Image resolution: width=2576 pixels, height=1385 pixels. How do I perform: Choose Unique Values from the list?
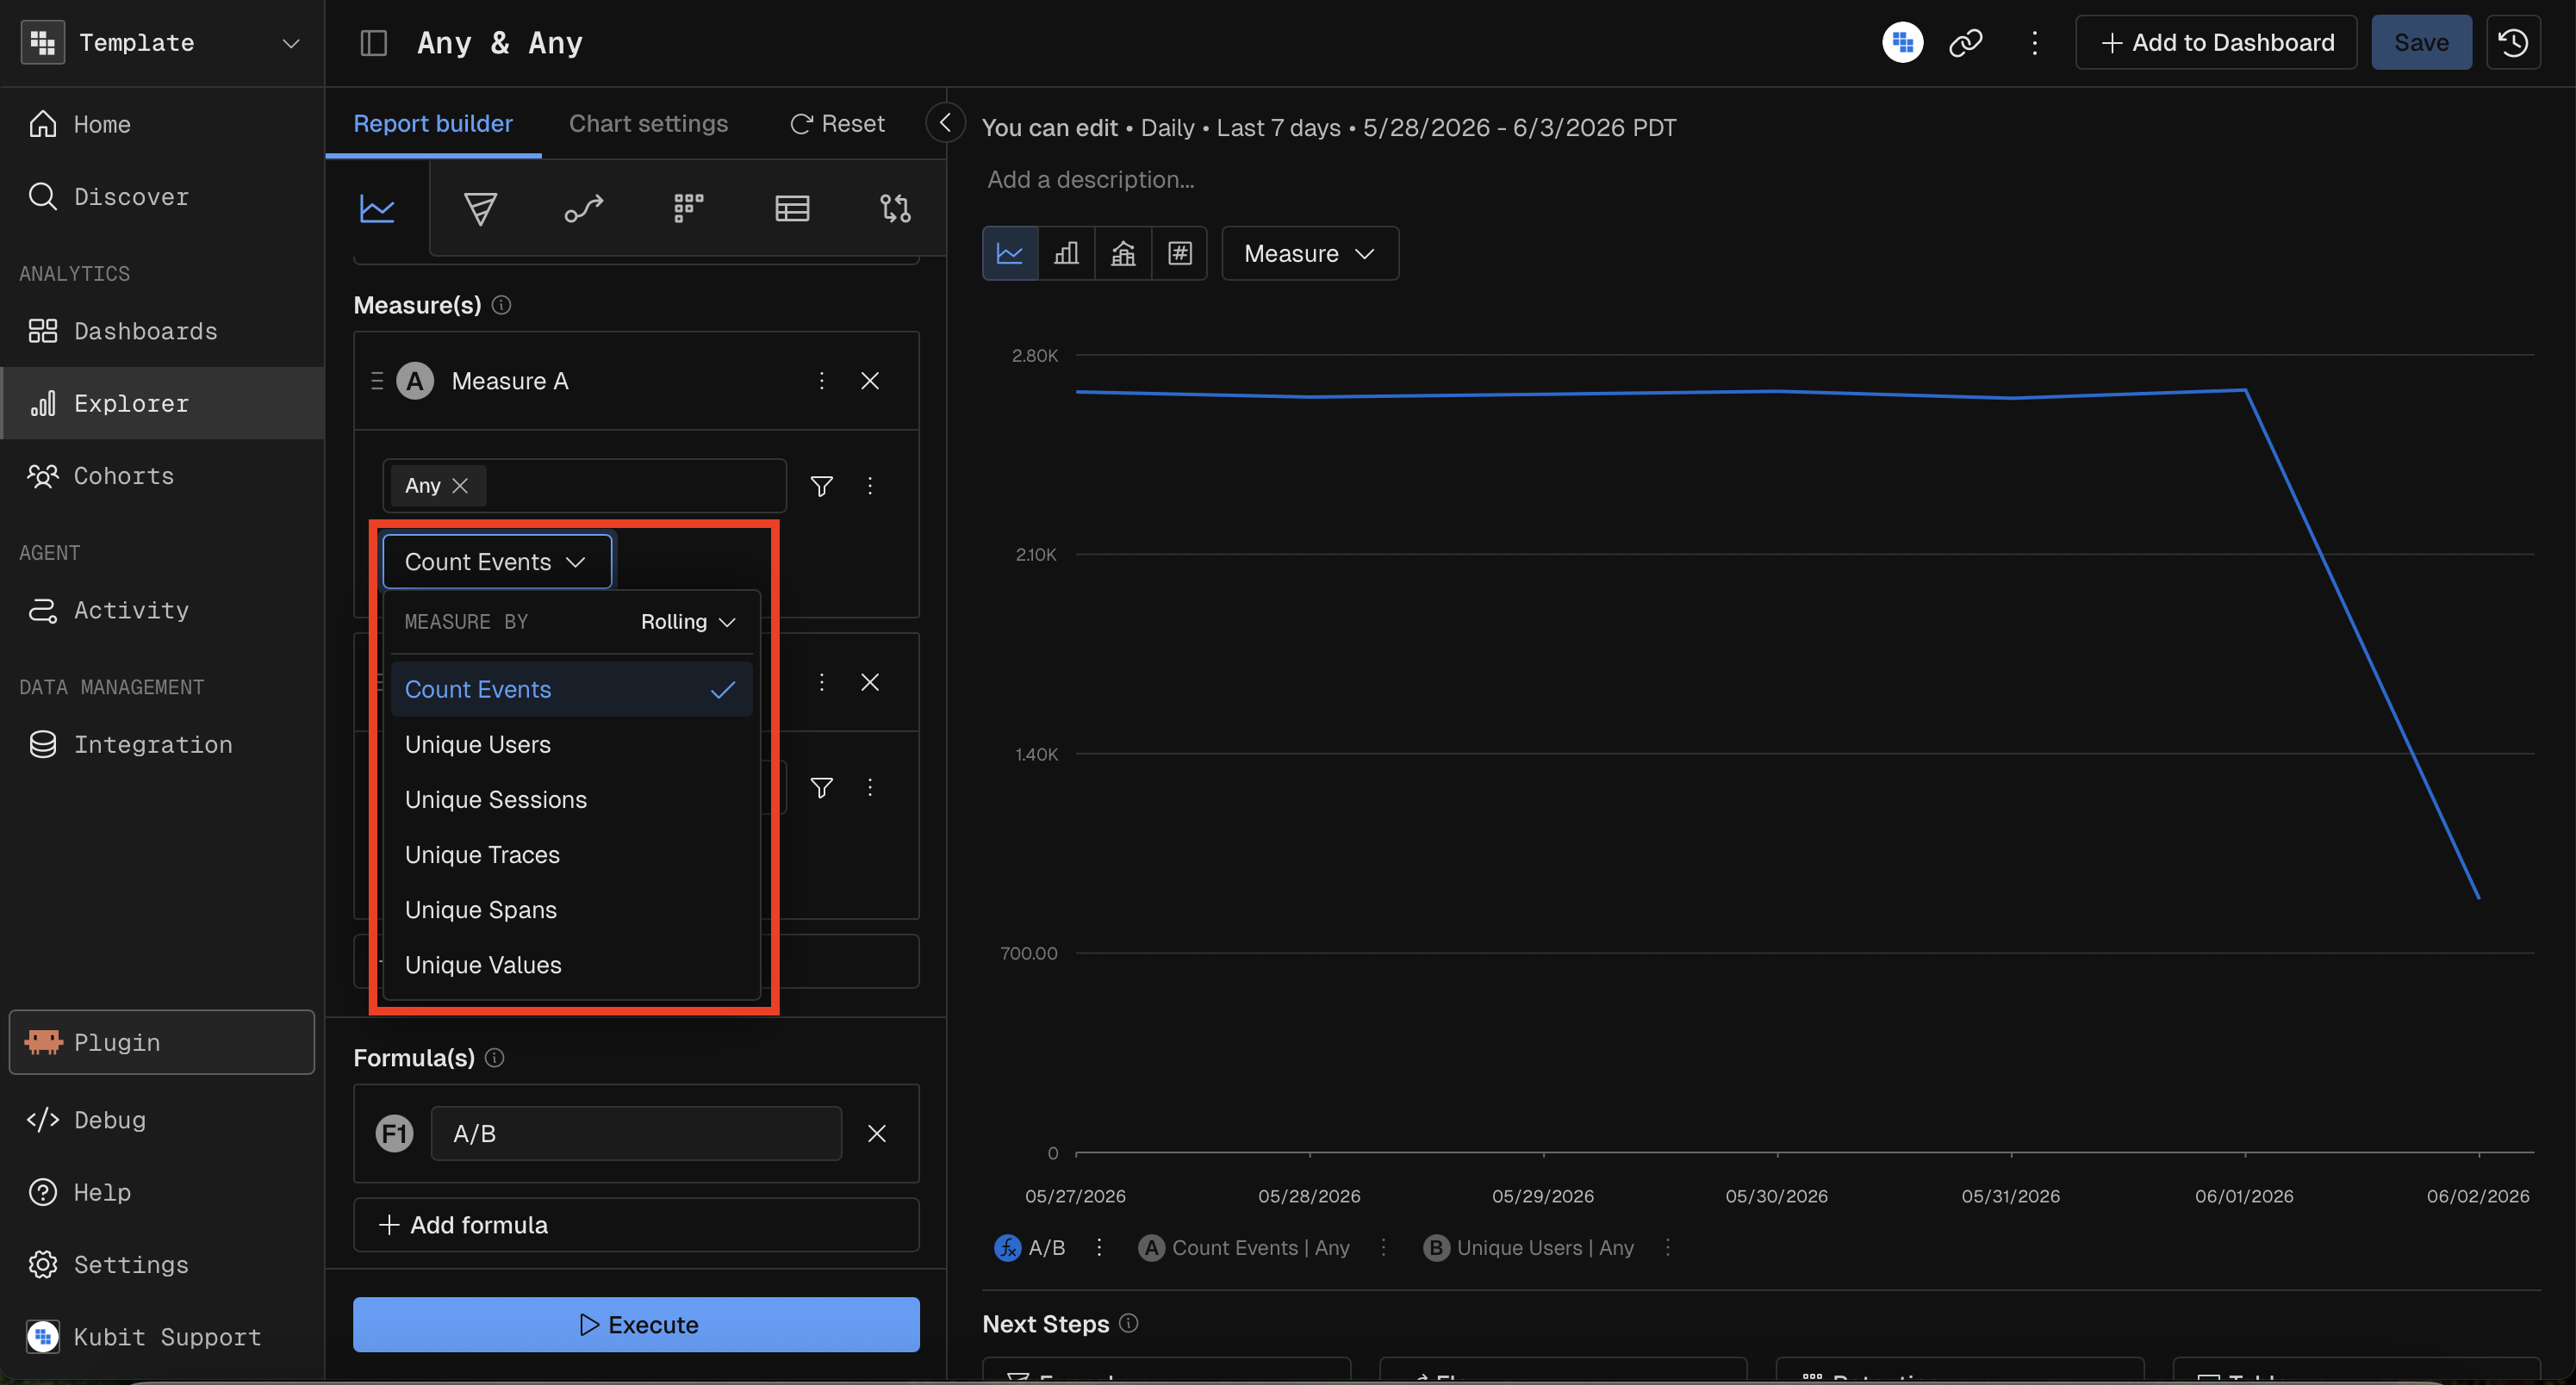click(x=571, y=964)
